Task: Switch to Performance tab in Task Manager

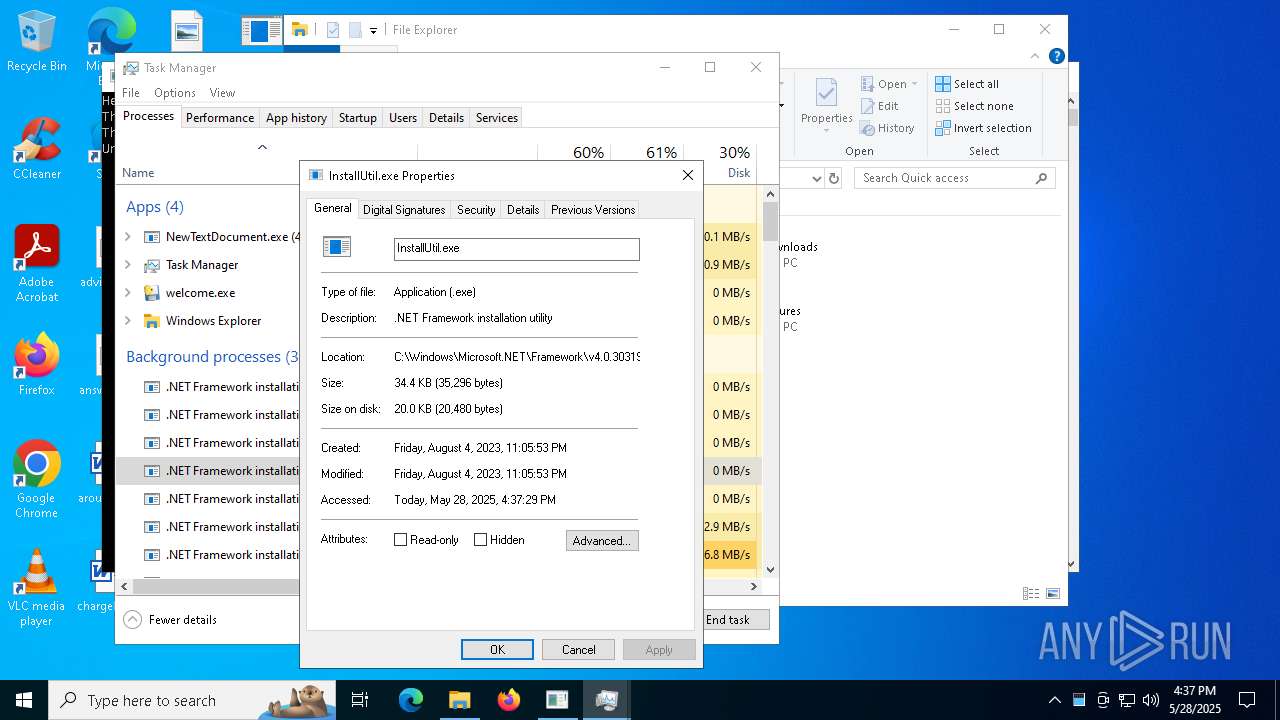Action: 220,118
